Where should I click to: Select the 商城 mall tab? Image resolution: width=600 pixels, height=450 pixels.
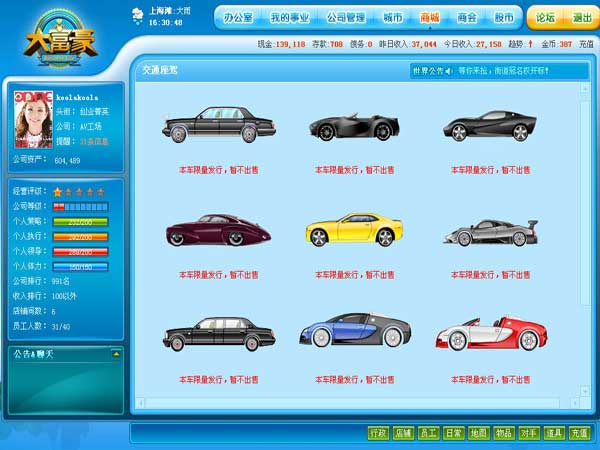coord(430,18)
